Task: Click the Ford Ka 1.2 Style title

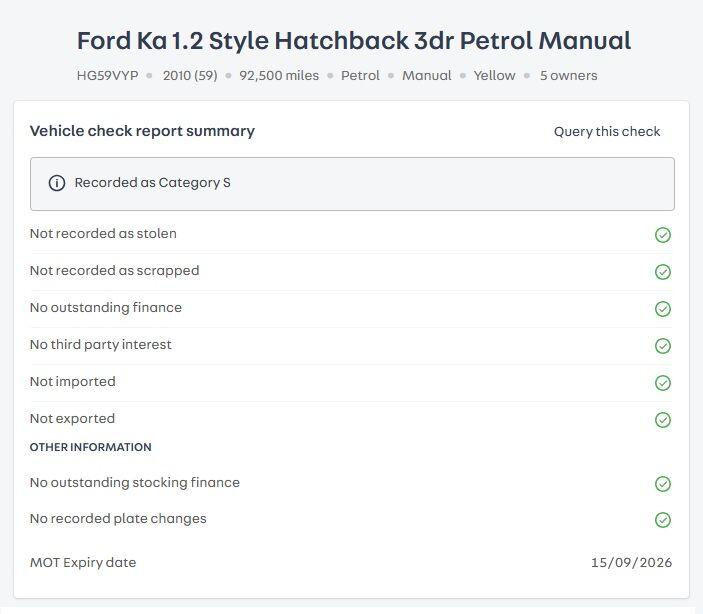Action: tap(354, 40)
